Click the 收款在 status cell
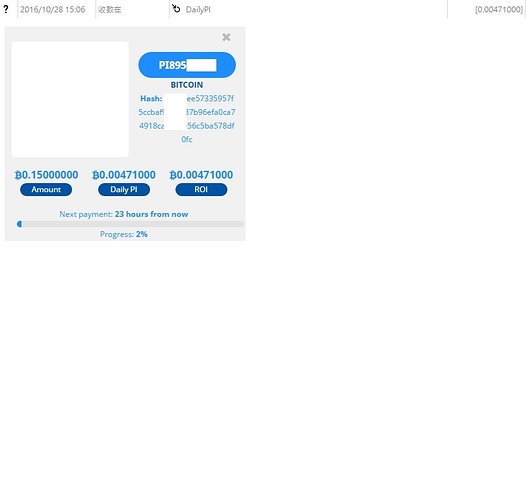The width and height of the screenshot is (526, 500). (110, 10)
